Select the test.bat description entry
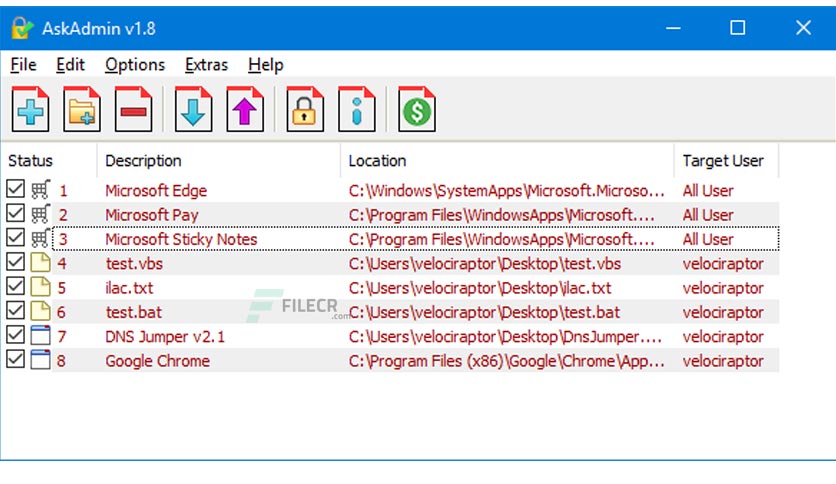Screen dimensions: 836x484 pos(133,312)
